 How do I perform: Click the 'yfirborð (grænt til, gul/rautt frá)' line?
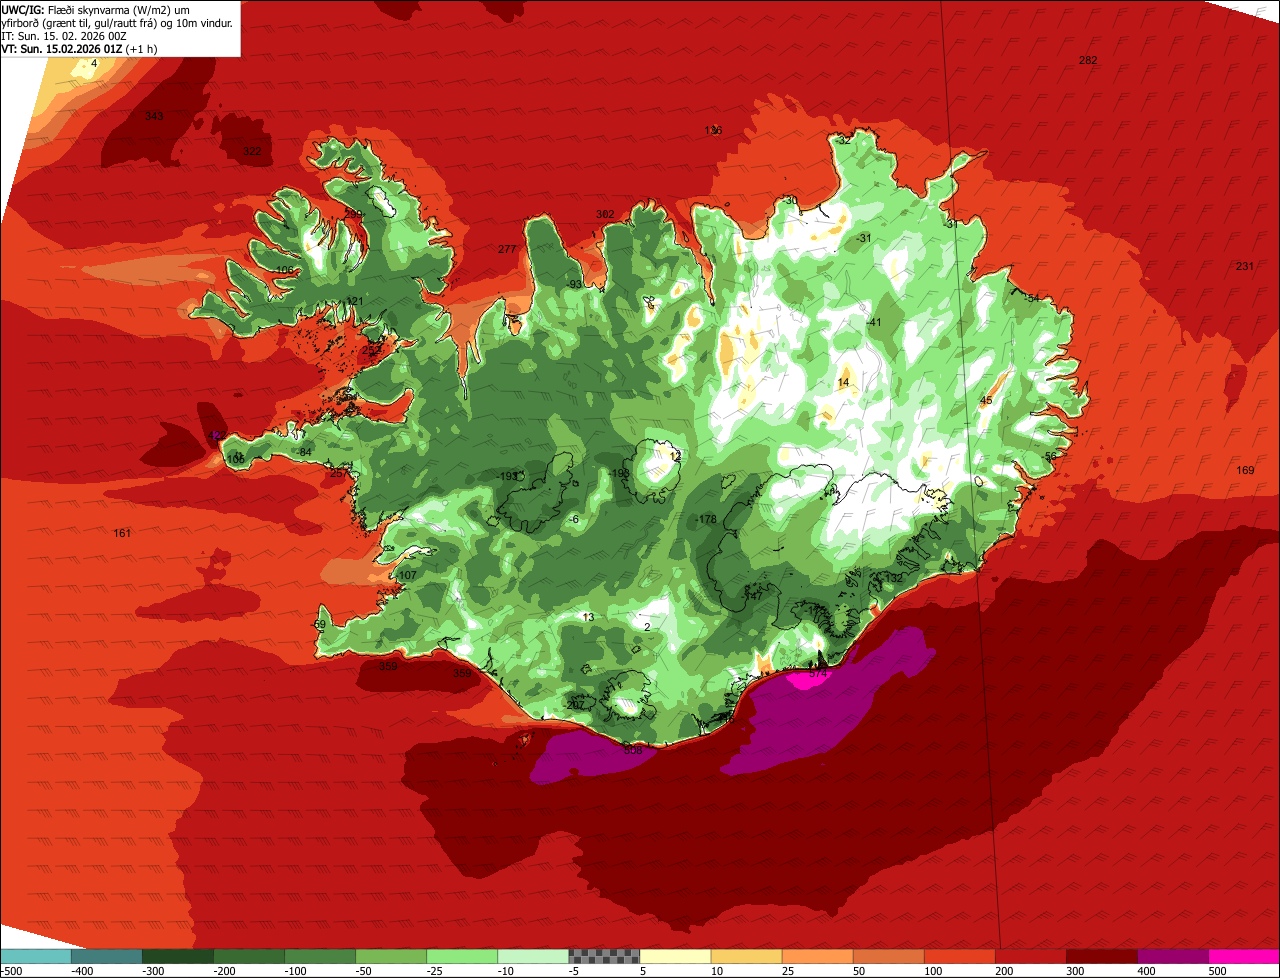pos(117,22)
